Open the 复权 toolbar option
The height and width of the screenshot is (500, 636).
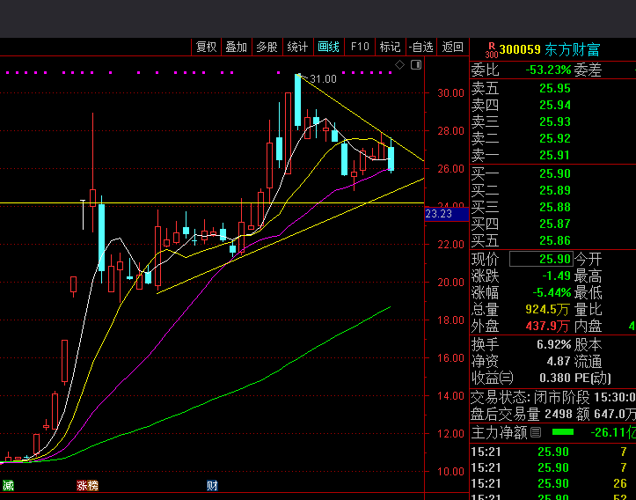[x=206, y=47]
